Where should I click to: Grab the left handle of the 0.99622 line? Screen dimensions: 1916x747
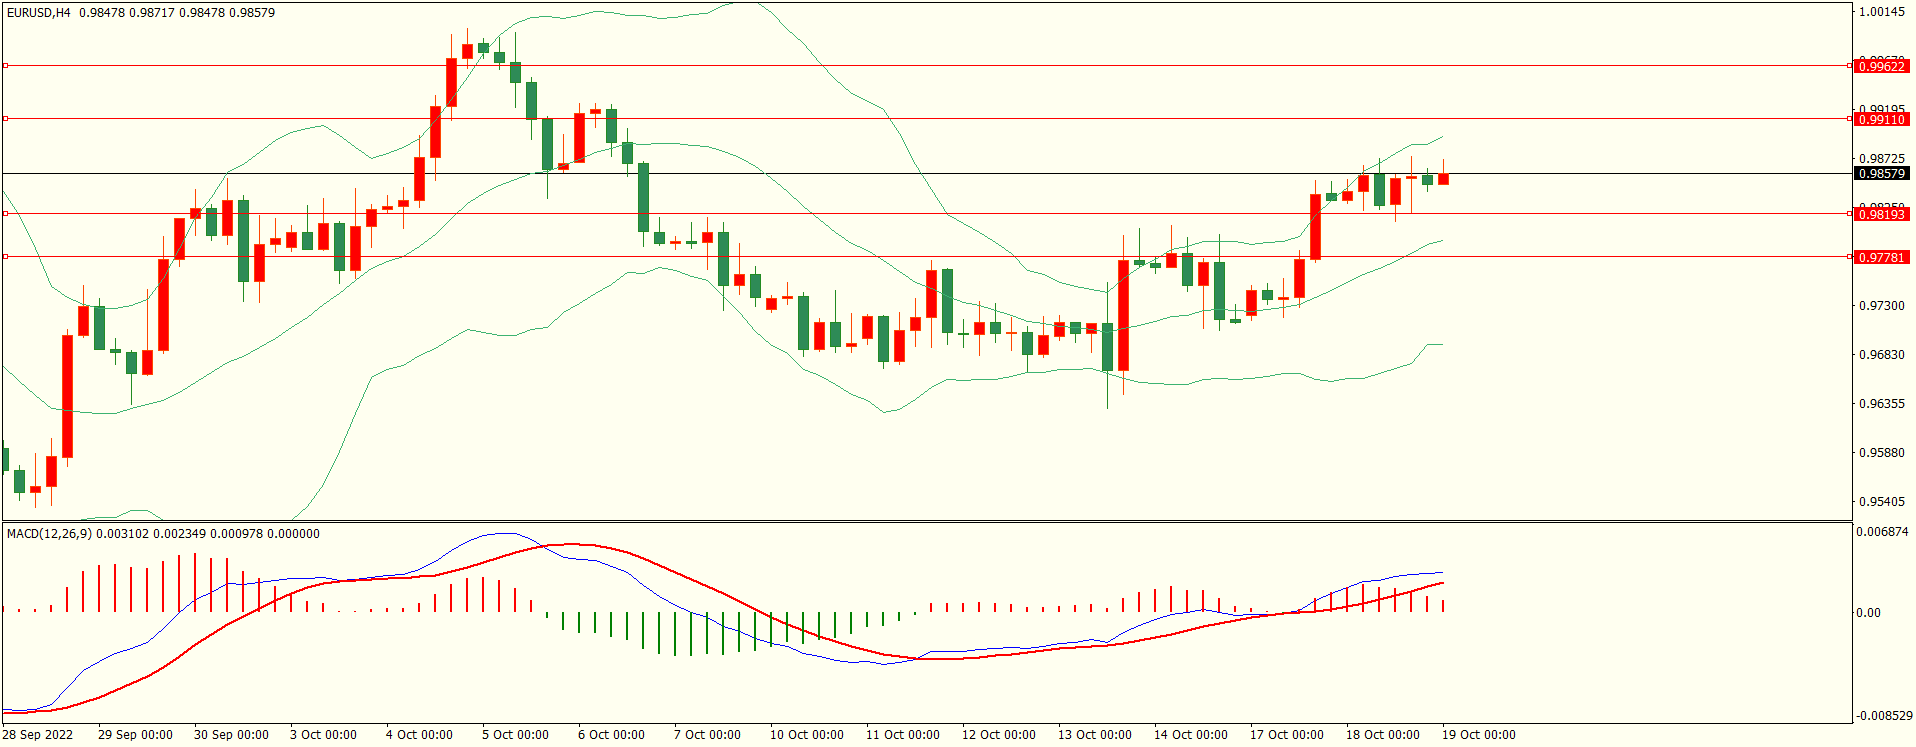tap(5, 66)
